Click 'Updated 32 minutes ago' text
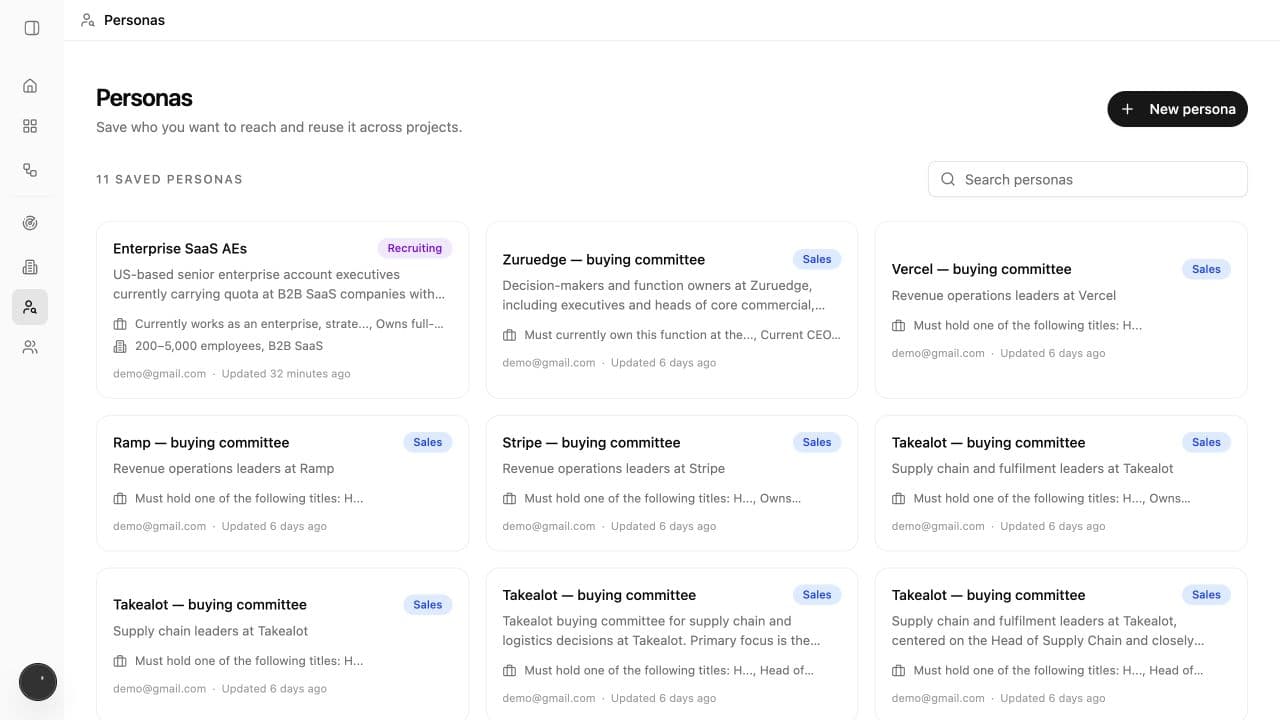 (286, 374)
